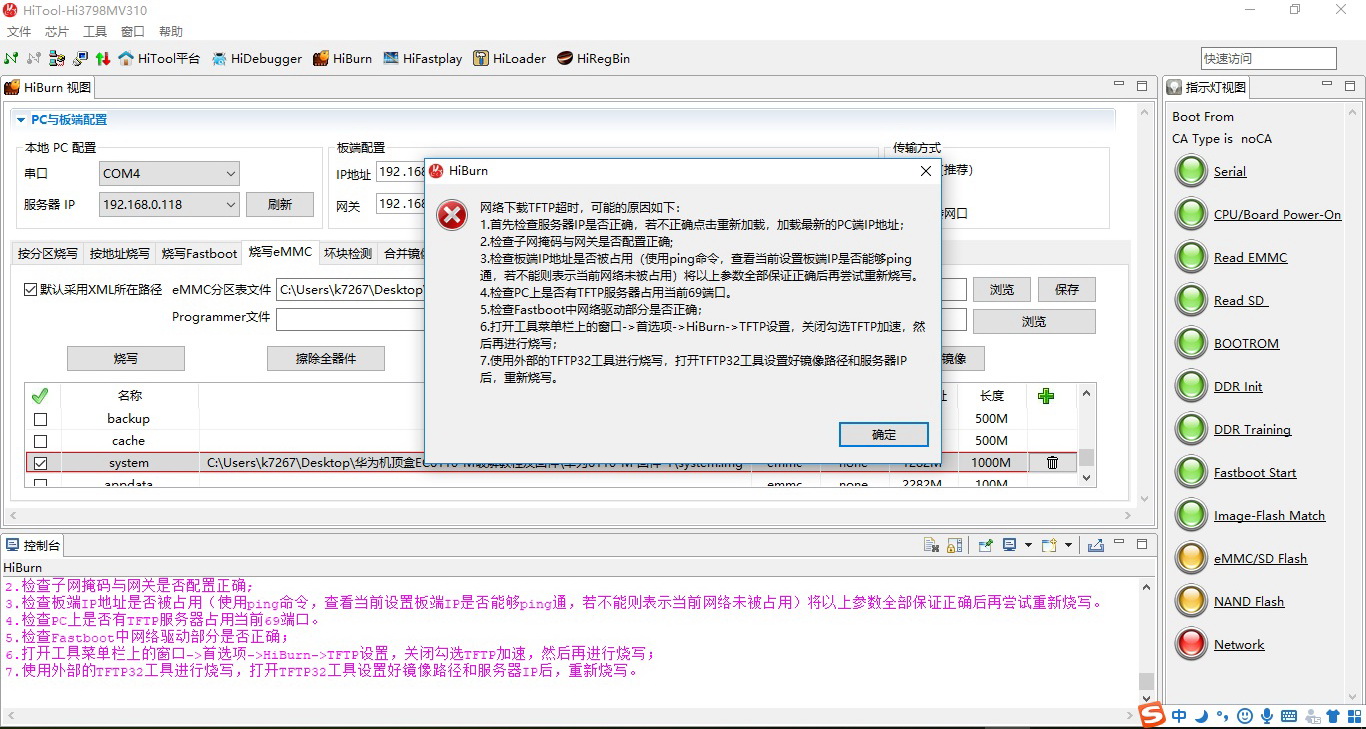Click the 擦除全器件 button

(326, 358)
